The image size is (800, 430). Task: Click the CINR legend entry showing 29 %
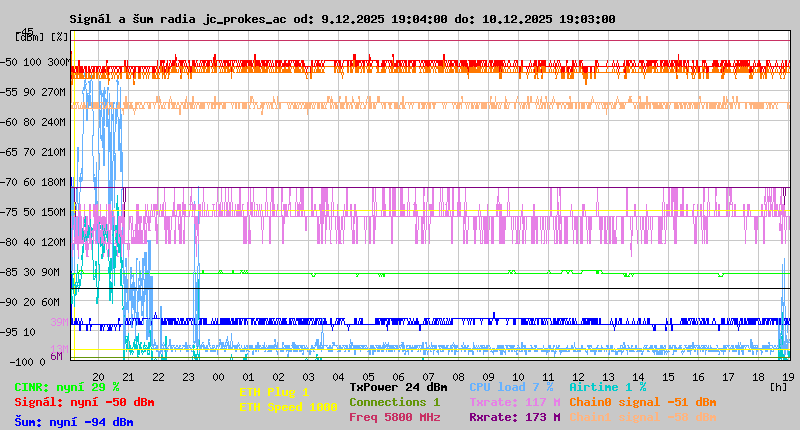coord(67,386)
